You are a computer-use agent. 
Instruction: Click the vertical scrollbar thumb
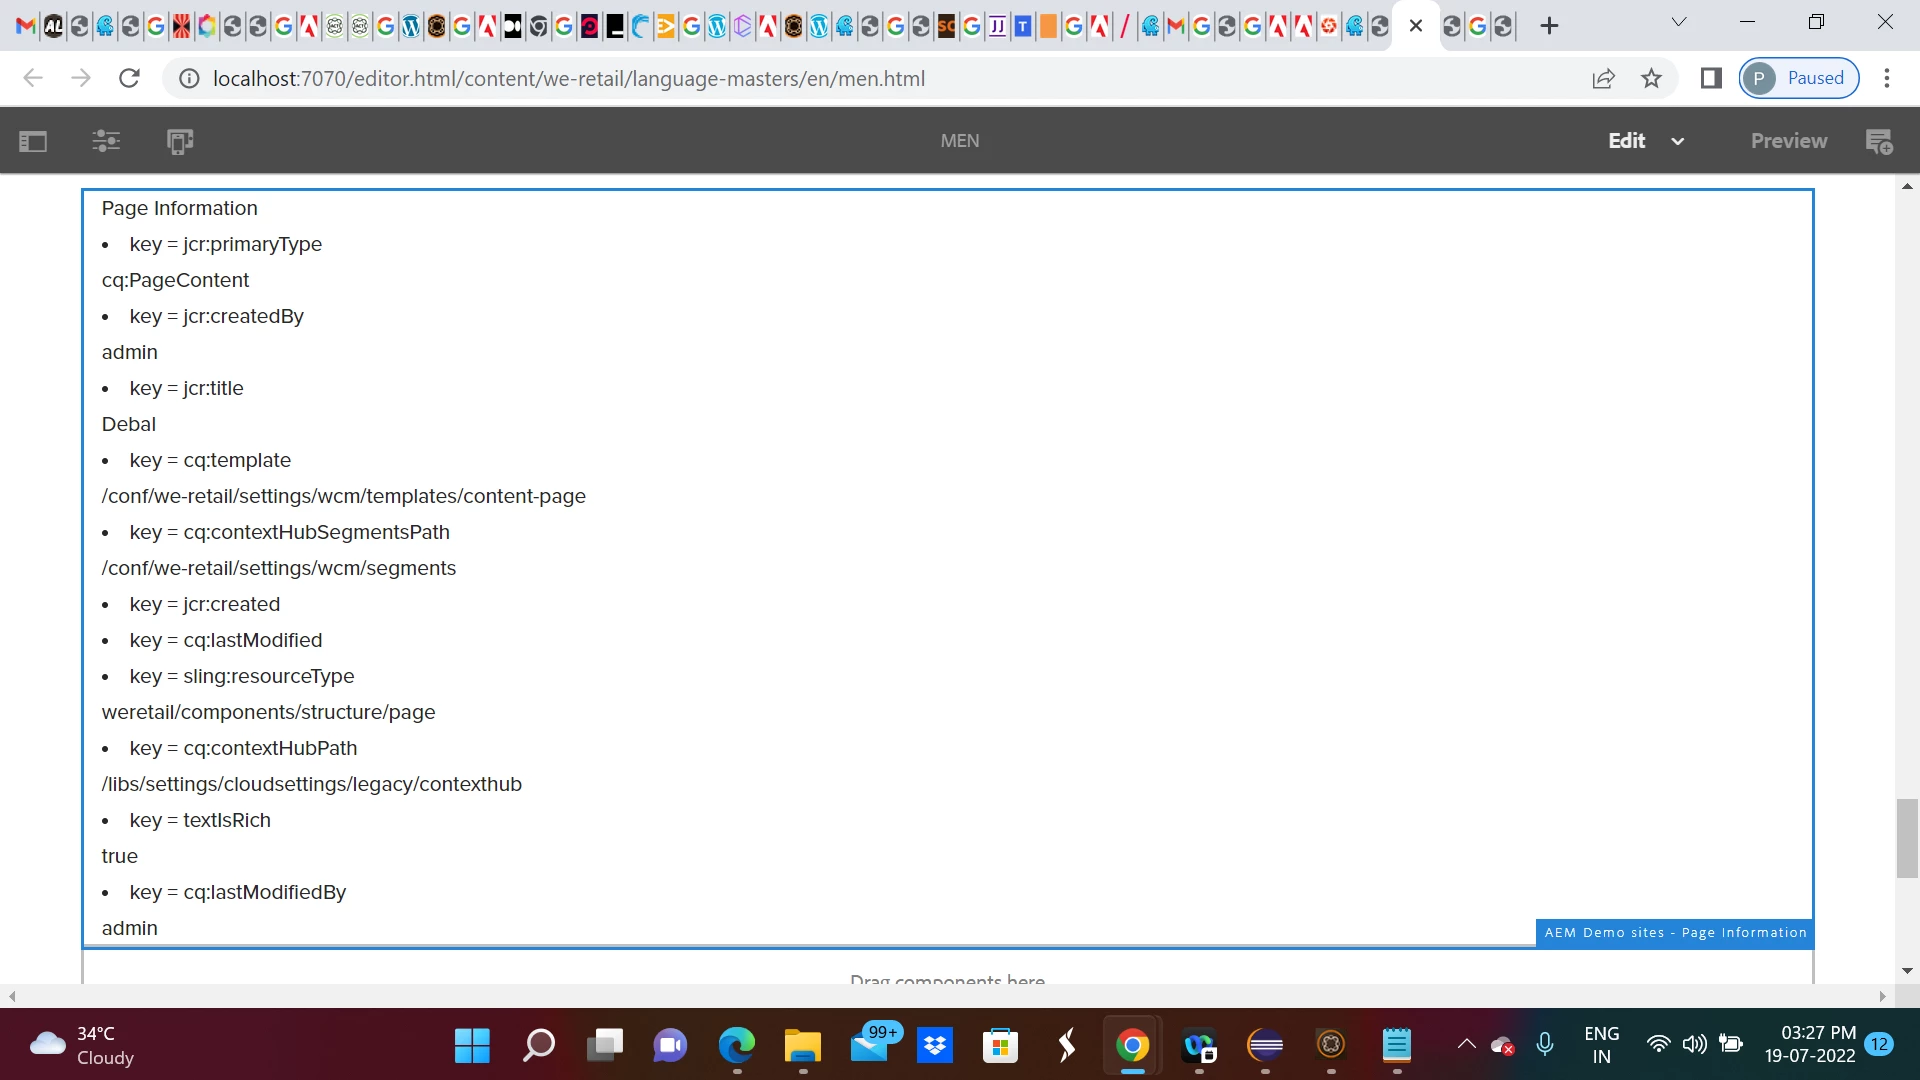tap(1907, 838)
